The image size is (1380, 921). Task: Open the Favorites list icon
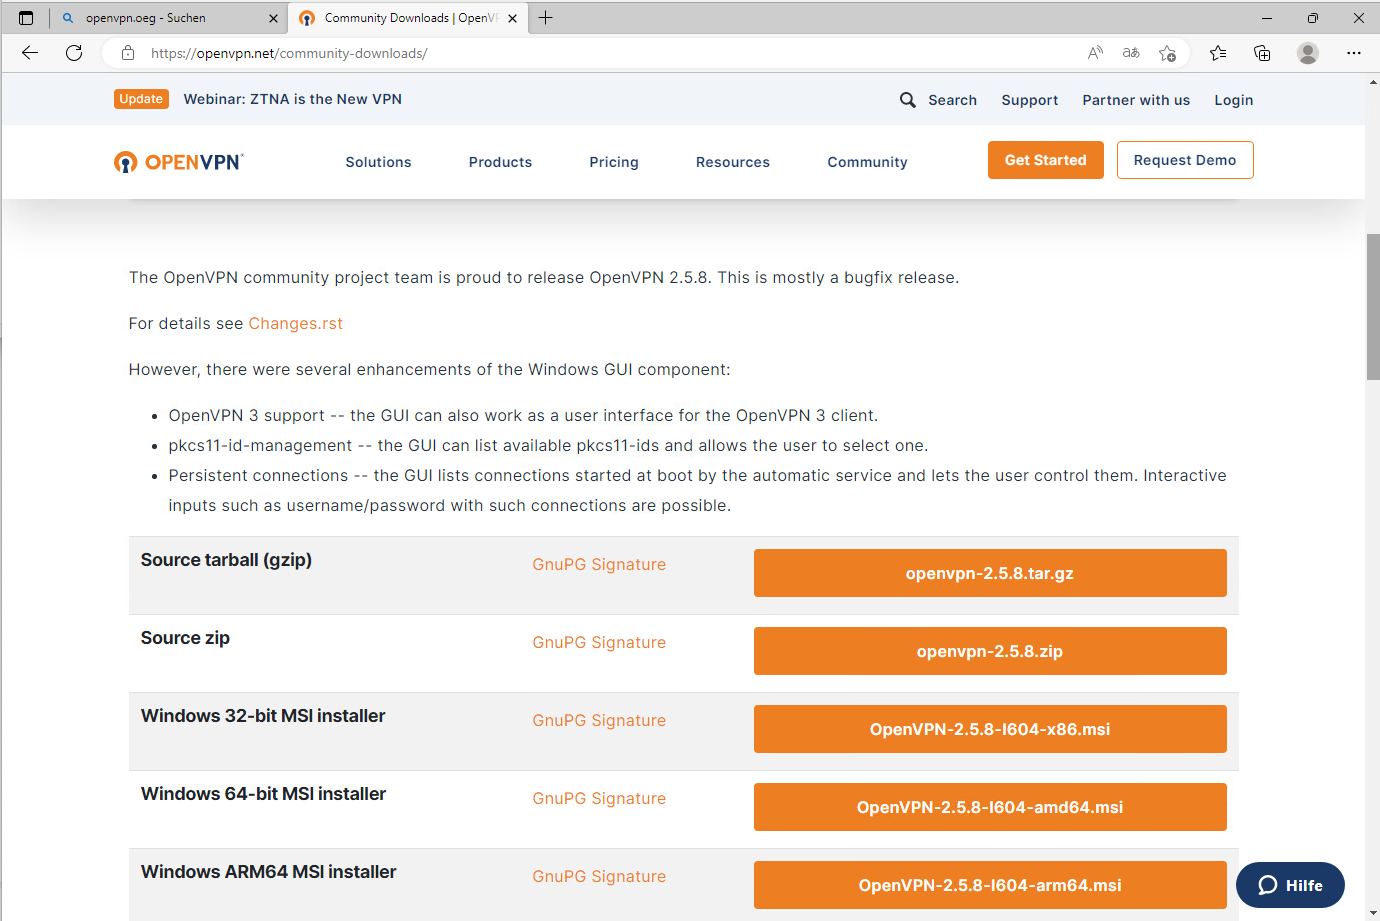coord(1218,53)
